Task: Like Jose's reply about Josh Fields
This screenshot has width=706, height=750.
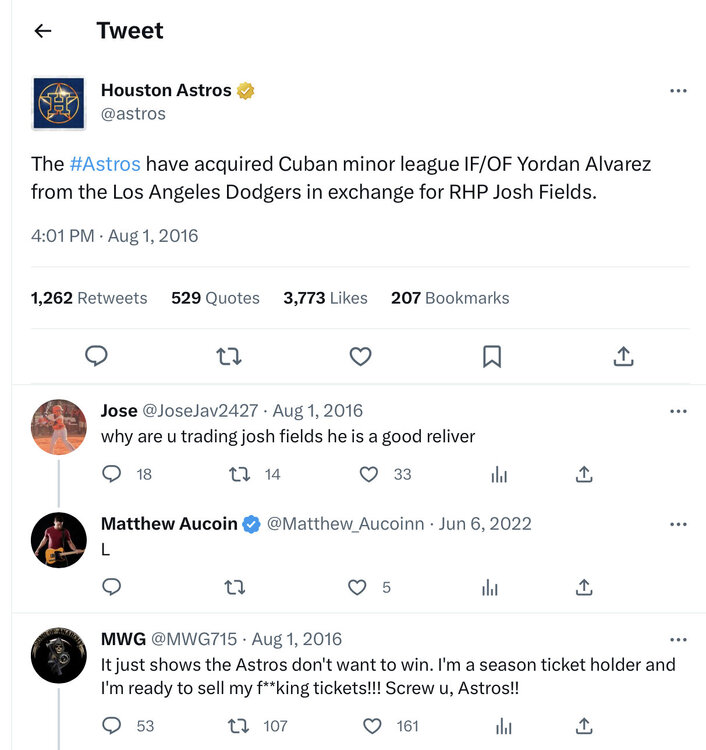Action: (x=369, y=474)
